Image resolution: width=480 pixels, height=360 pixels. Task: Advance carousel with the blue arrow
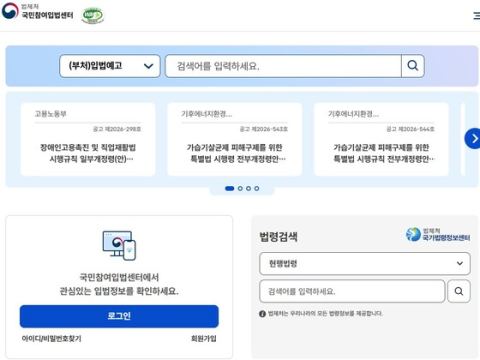click(x=473, y=138)
